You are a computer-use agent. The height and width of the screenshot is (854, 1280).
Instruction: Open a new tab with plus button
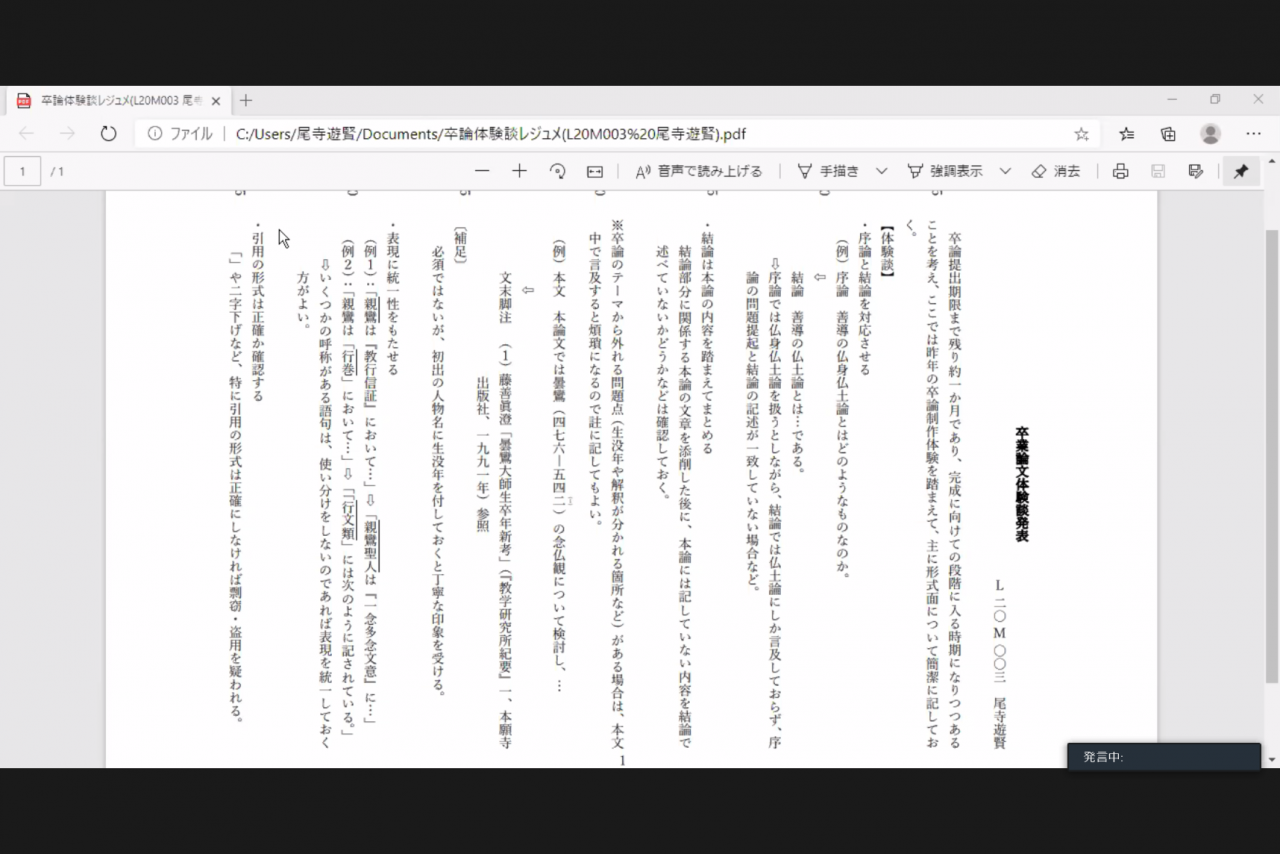(246, 101)
